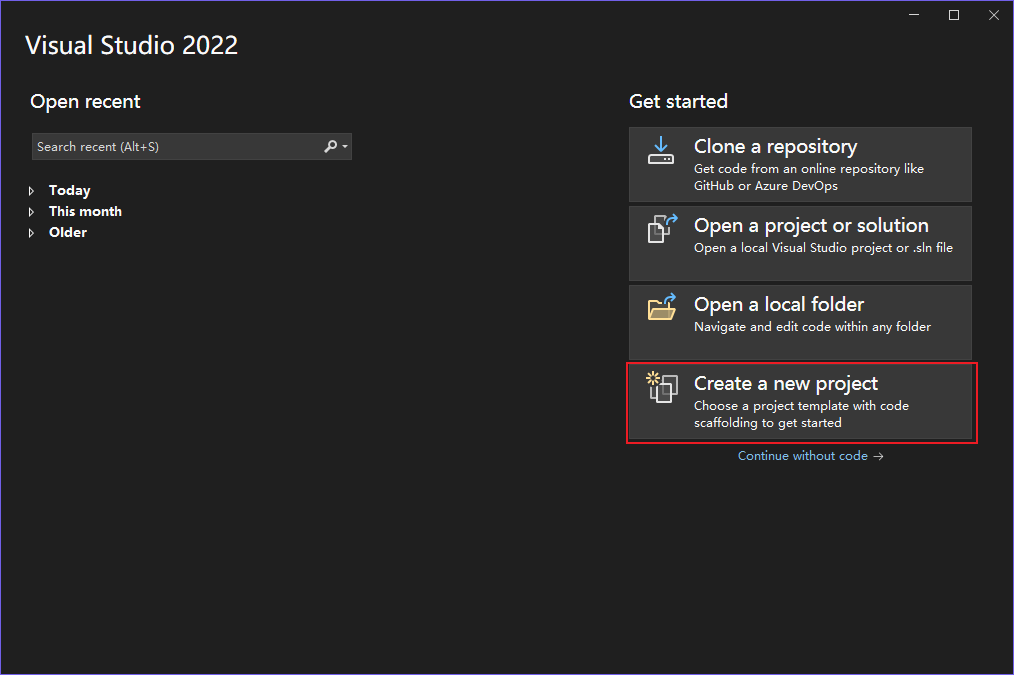Click the Clone a repository download icon
This screenshot has width=1014, height=675.
[x=661, y=151]
